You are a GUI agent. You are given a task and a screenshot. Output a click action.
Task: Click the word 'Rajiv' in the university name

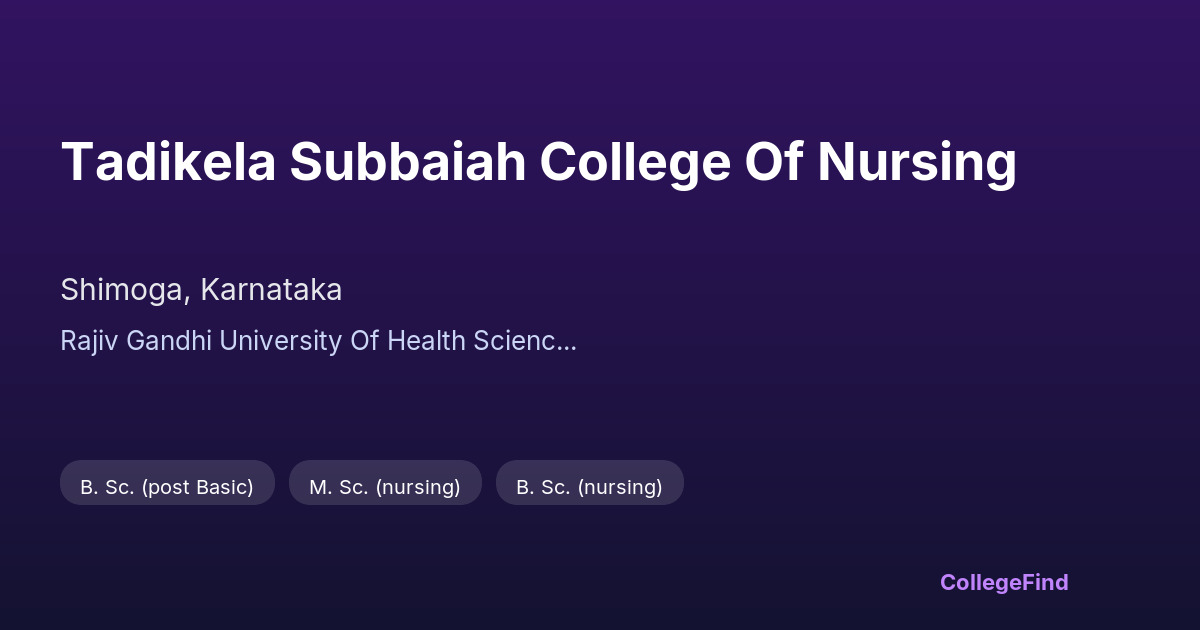point(86,341)
